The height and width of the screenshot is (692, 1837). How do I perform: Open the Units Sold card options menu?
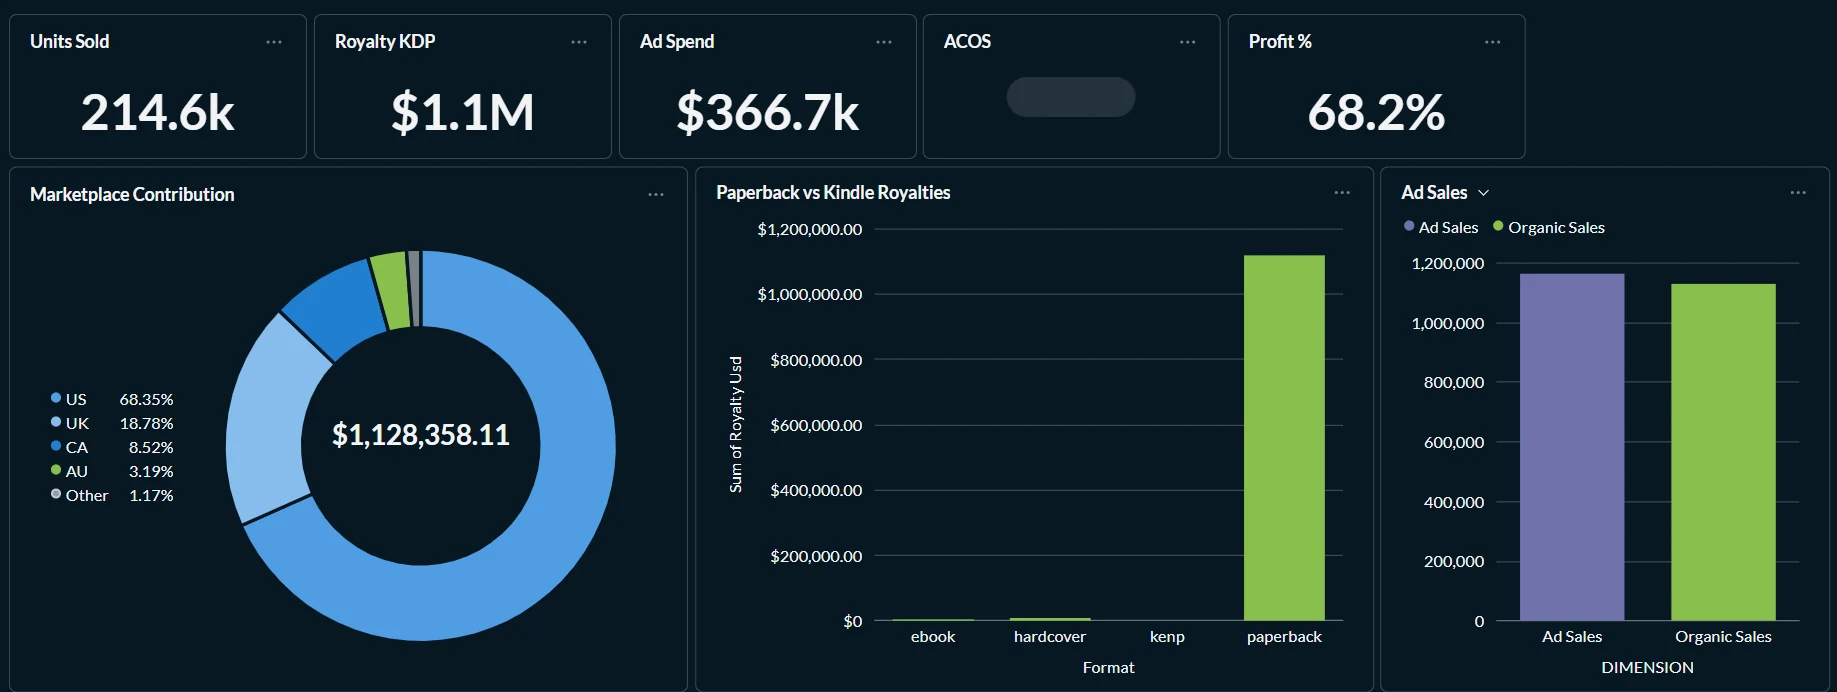tap(274, 42)
